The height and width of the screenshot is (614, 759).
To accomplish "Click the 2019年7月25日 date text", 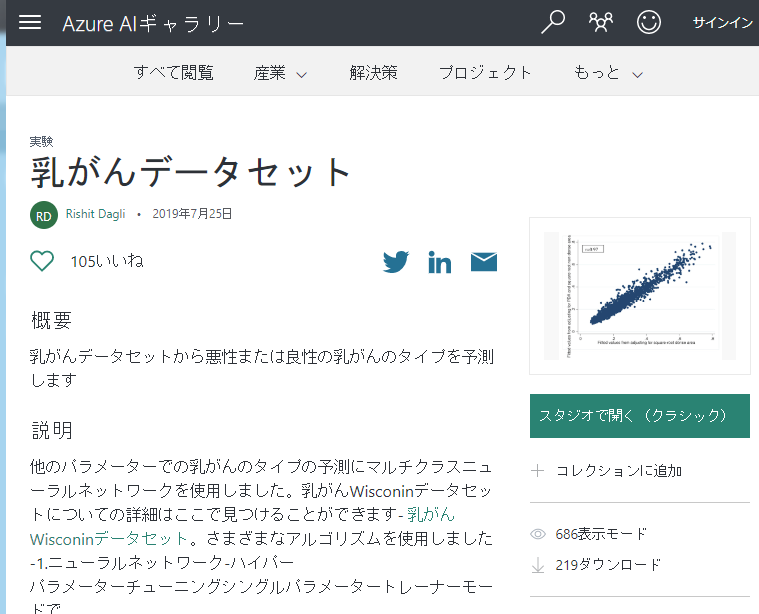I will 192,214.
